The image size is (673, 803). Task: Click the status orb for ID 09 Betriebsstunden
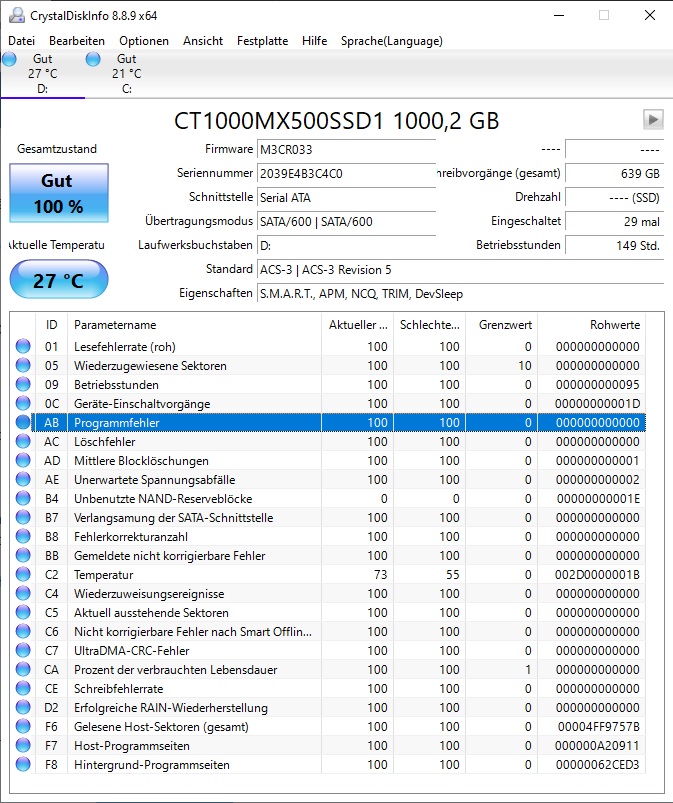coord(23,385)
